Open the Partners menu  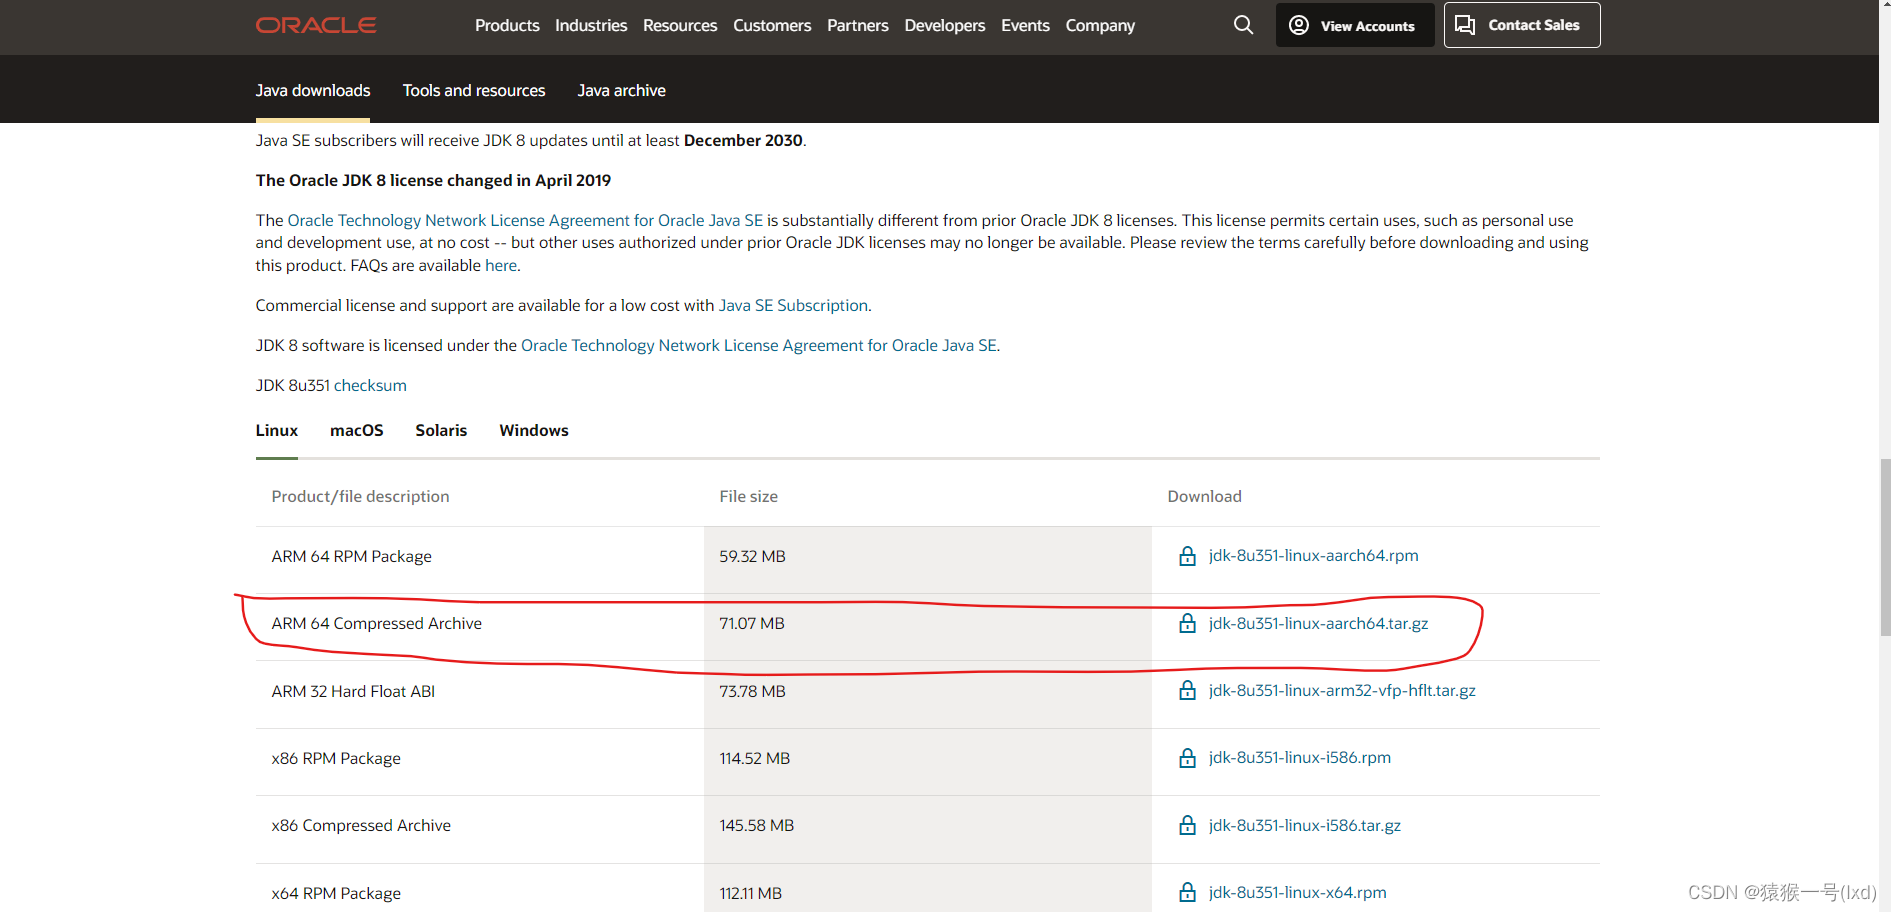858,25
